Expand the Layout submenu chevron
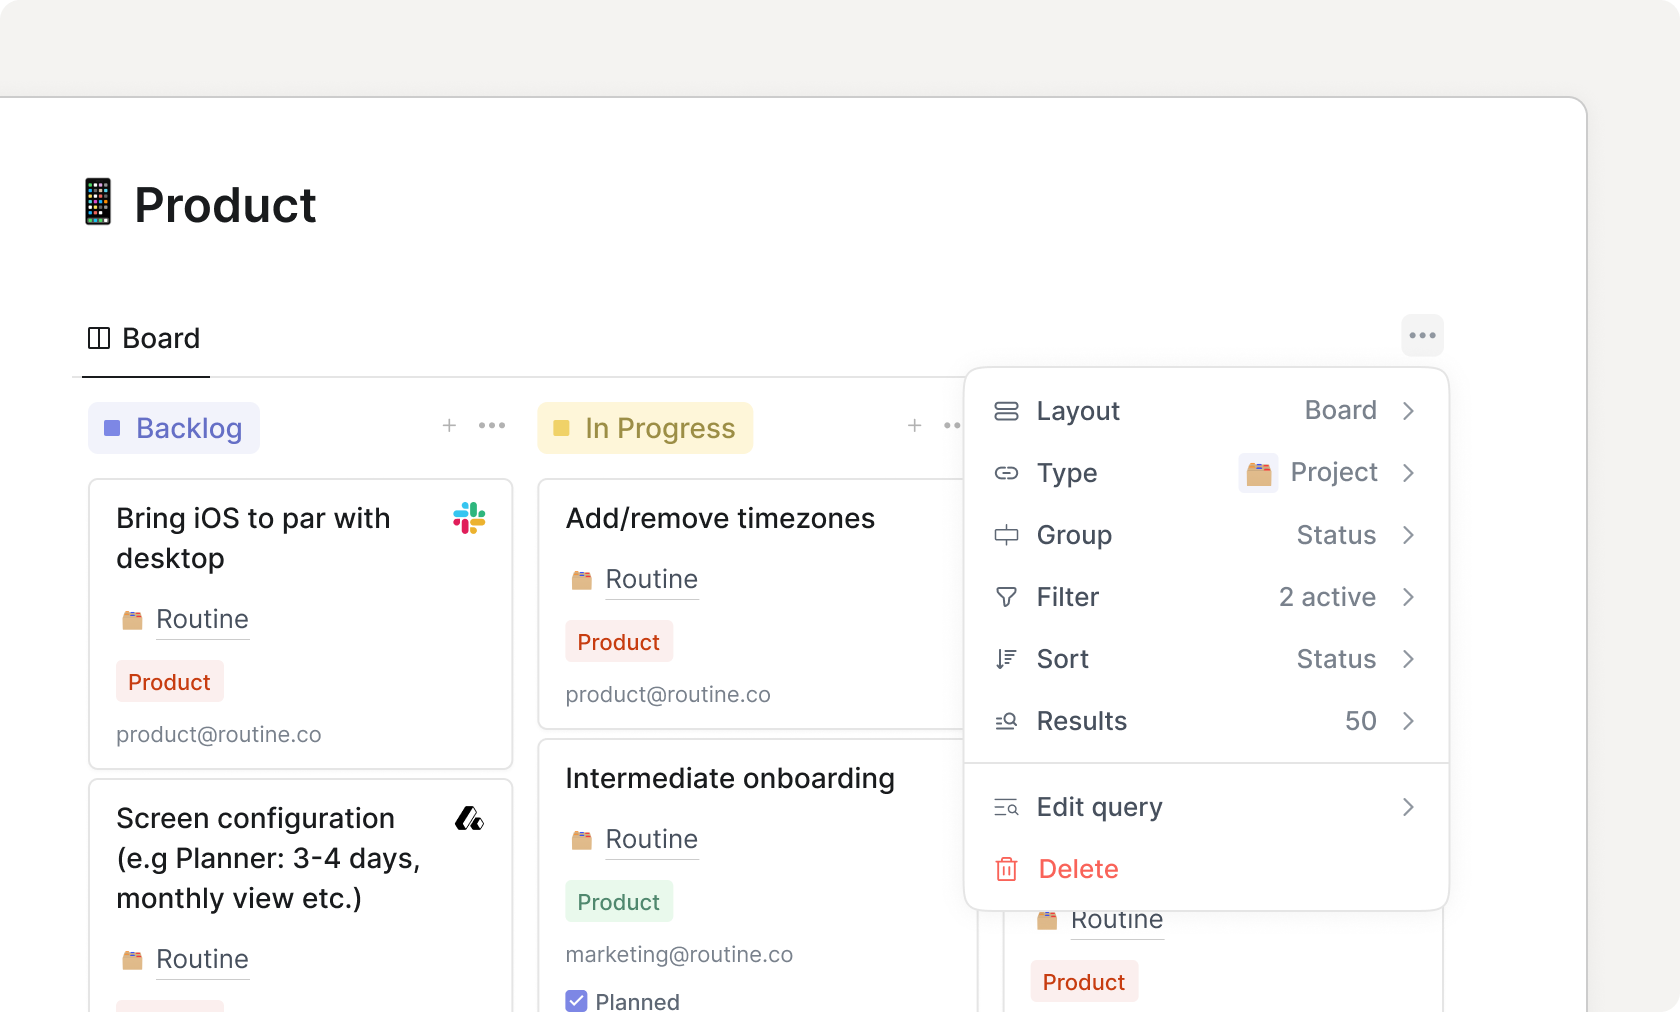The image size is (1680, 1012). coord(1408,411)
